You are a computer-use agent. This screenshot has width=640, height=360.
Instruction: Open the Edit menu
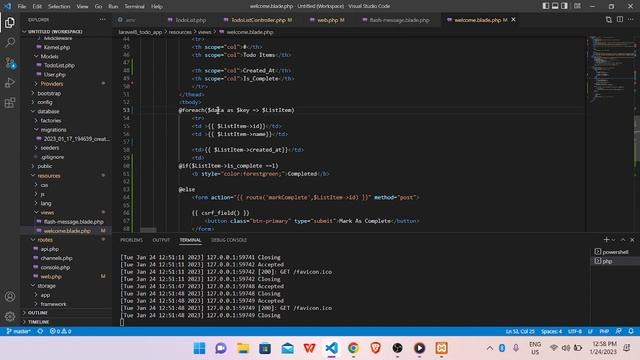(37, 6)
